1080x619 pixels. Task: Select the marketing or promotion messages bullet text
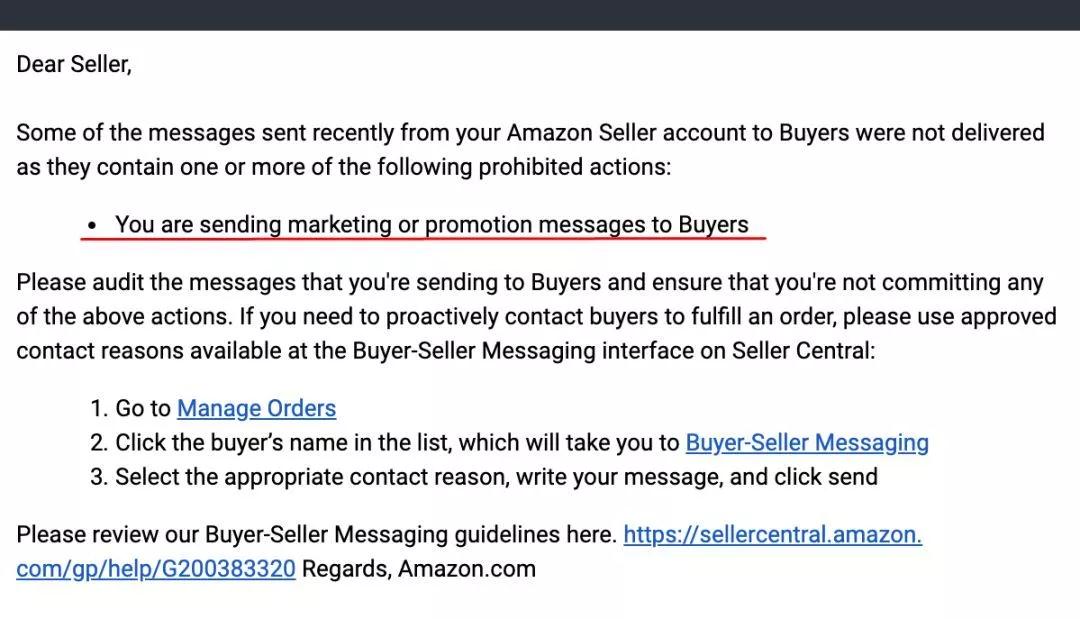click(431, 224)
